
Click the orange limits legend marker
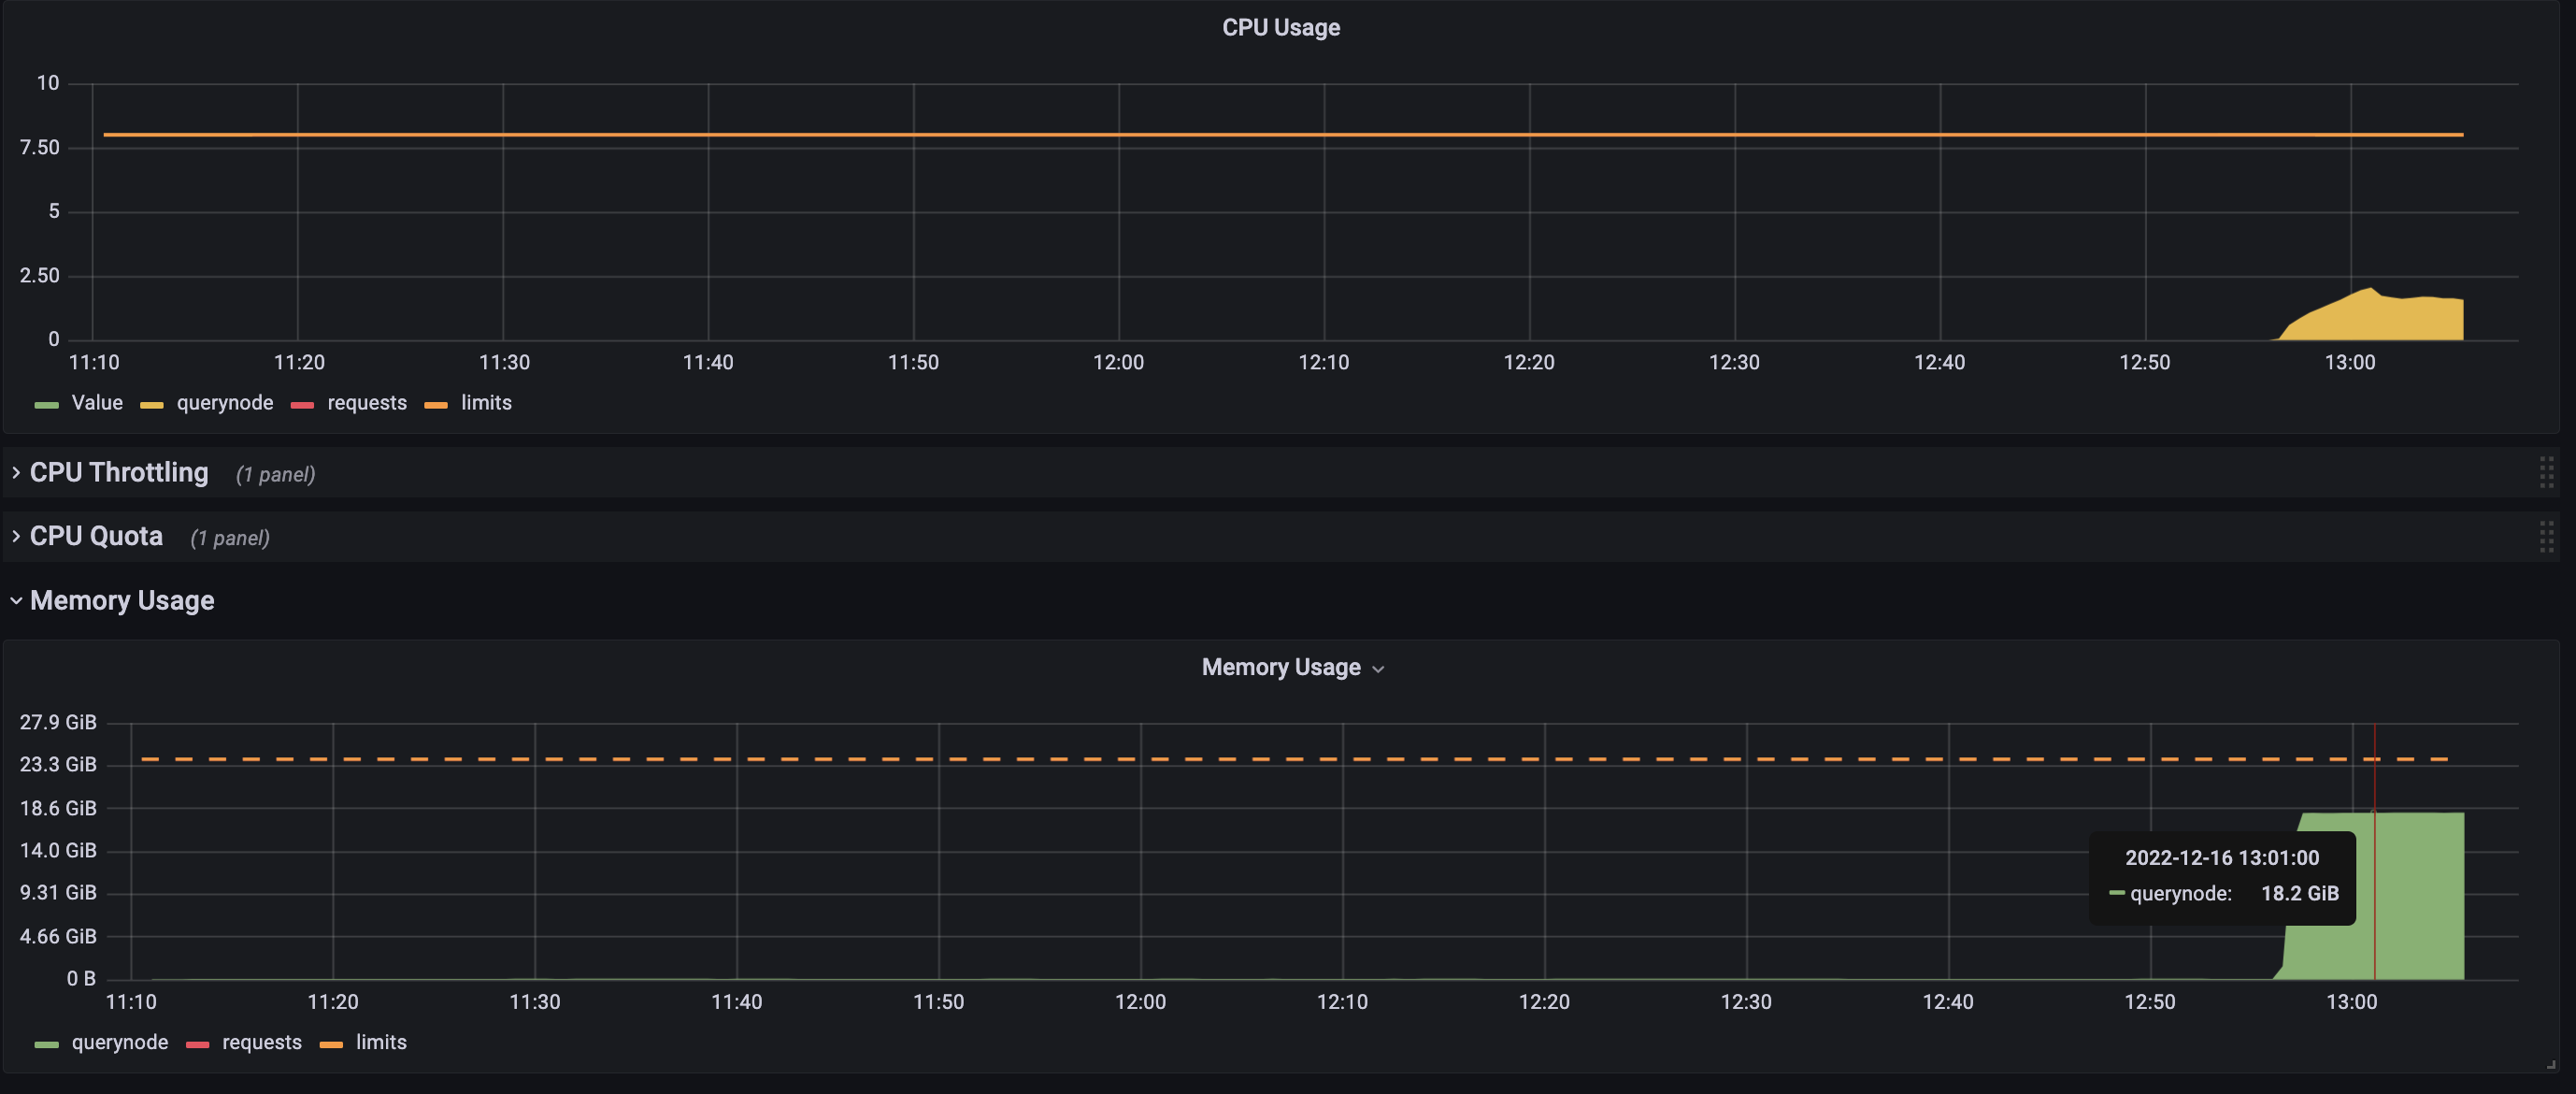436,404
